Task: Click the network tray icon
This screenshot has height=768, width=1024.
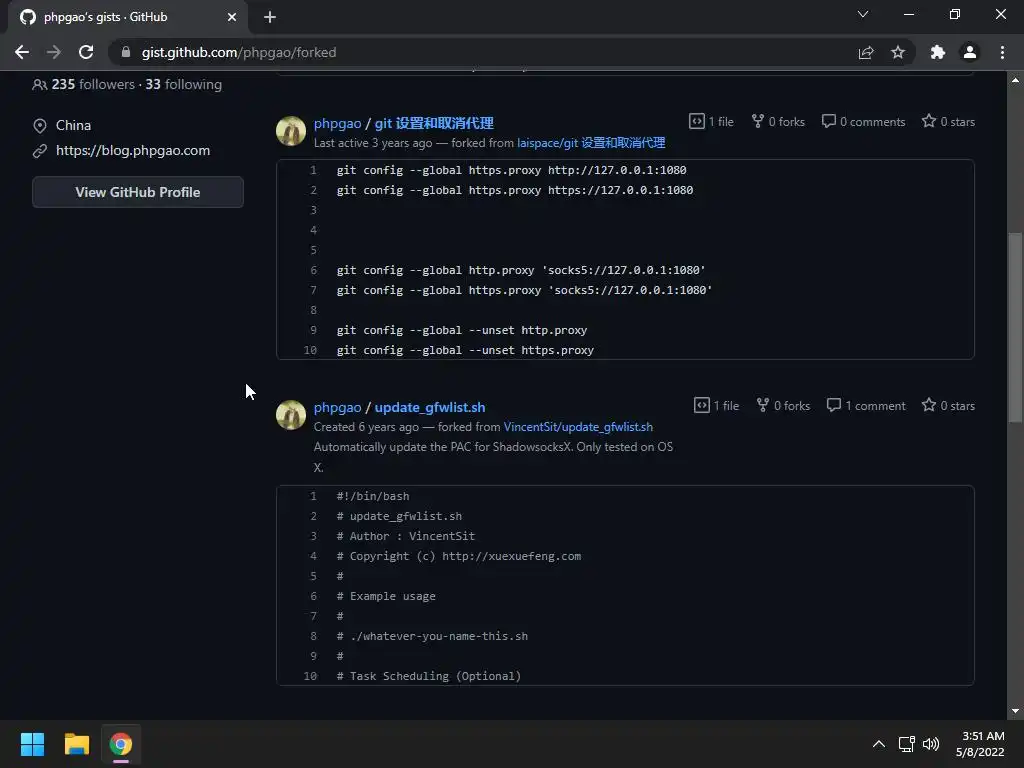Action: point(906,744)
